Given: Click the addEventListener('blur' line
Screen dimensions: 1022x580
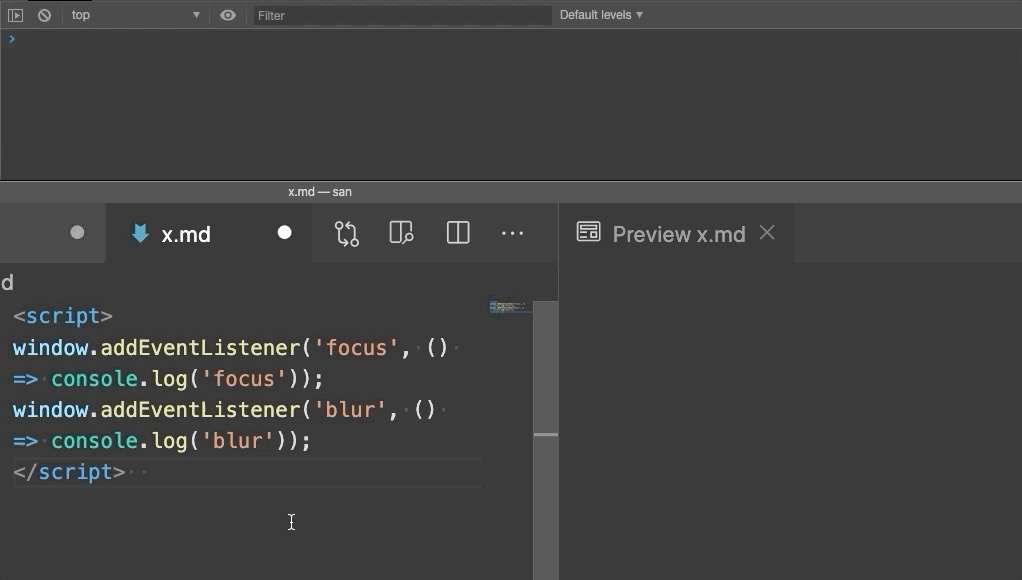Looking at the screenshot, I should point(224,410).
